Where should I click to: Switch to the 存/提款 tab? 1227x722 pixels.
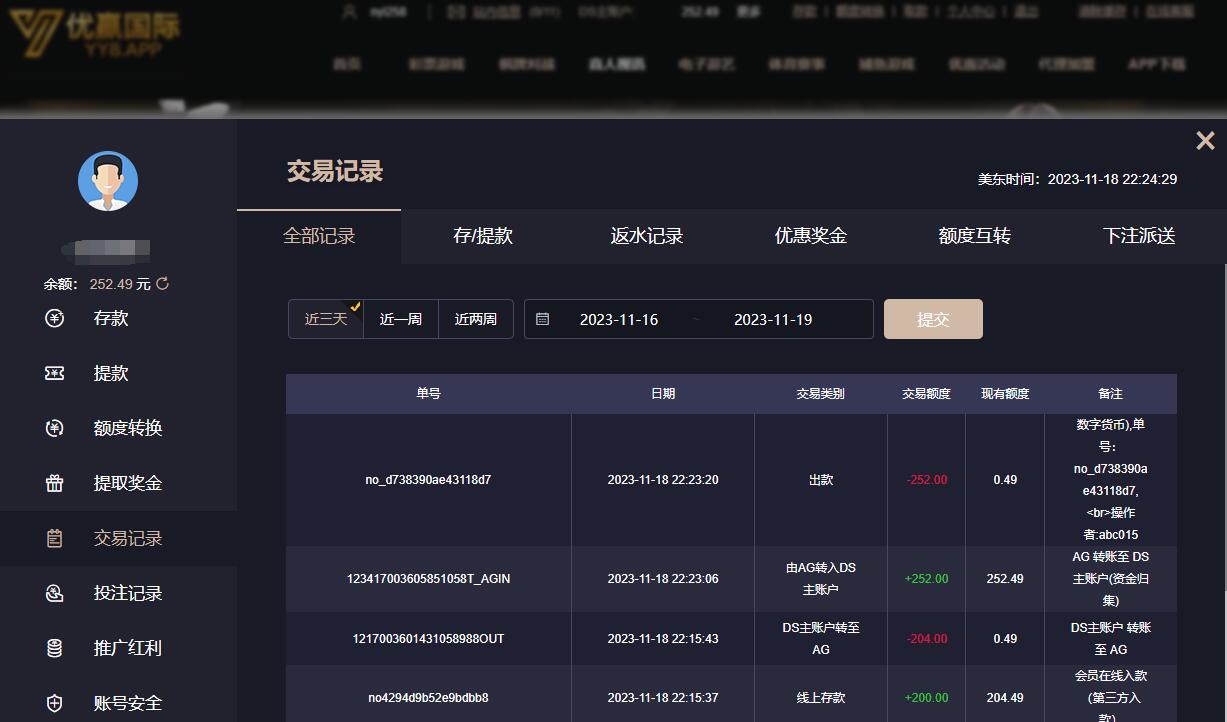click(483, 236)
